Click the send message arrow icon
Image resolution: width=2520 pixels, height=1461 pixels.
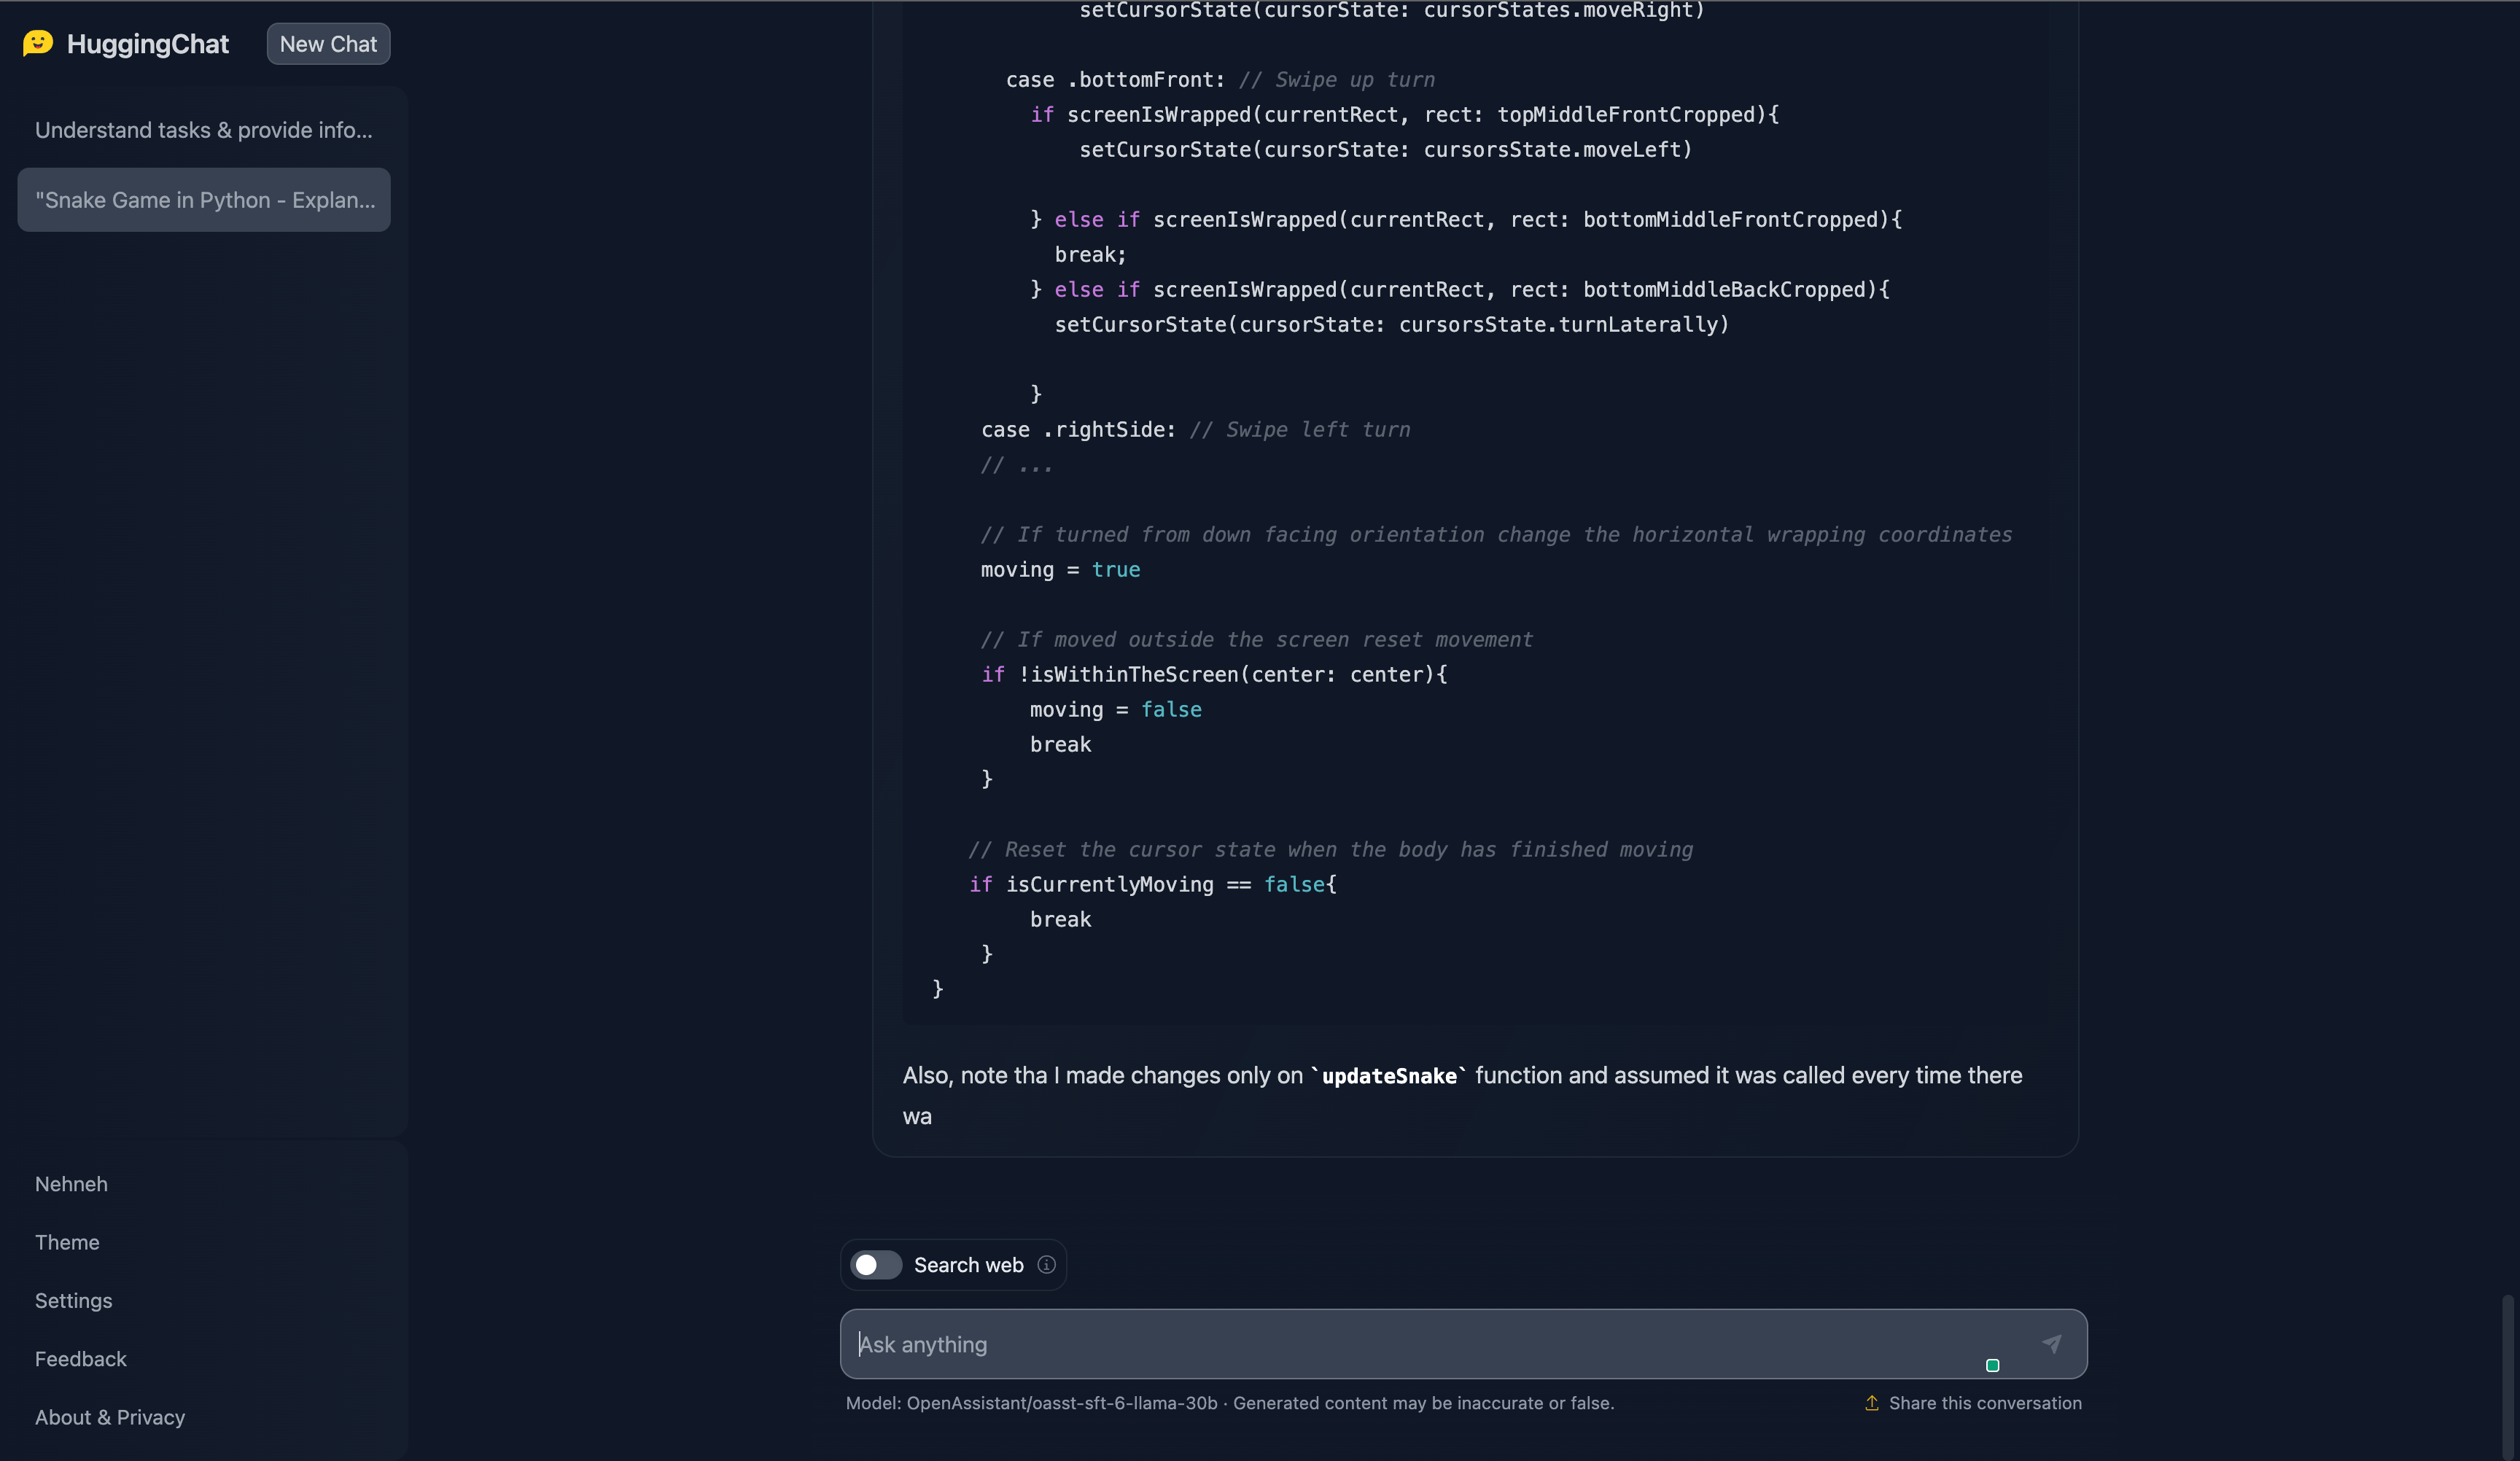click(2051, 1344)
